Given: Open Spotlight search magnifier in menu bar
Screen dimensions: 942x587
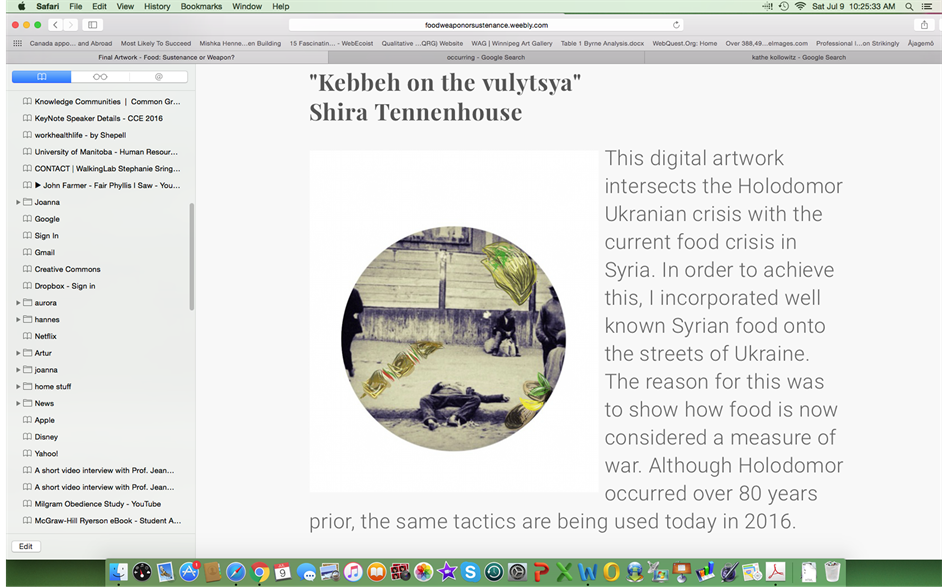Looking at the screenshot, I should pos(909,7).
